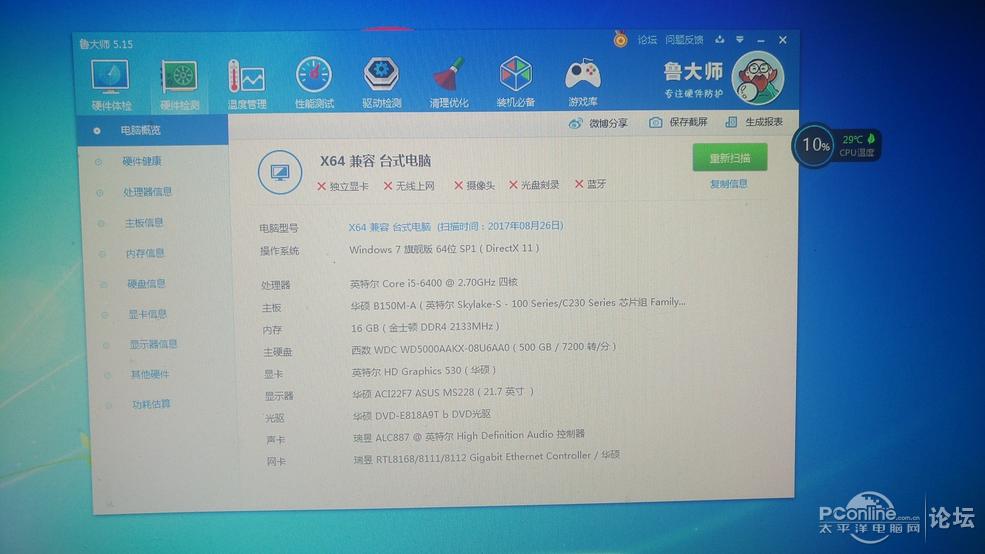Click 清理优化 cleanup broom icon
This screenshot has height=554, width=985.
coord(449,82)
